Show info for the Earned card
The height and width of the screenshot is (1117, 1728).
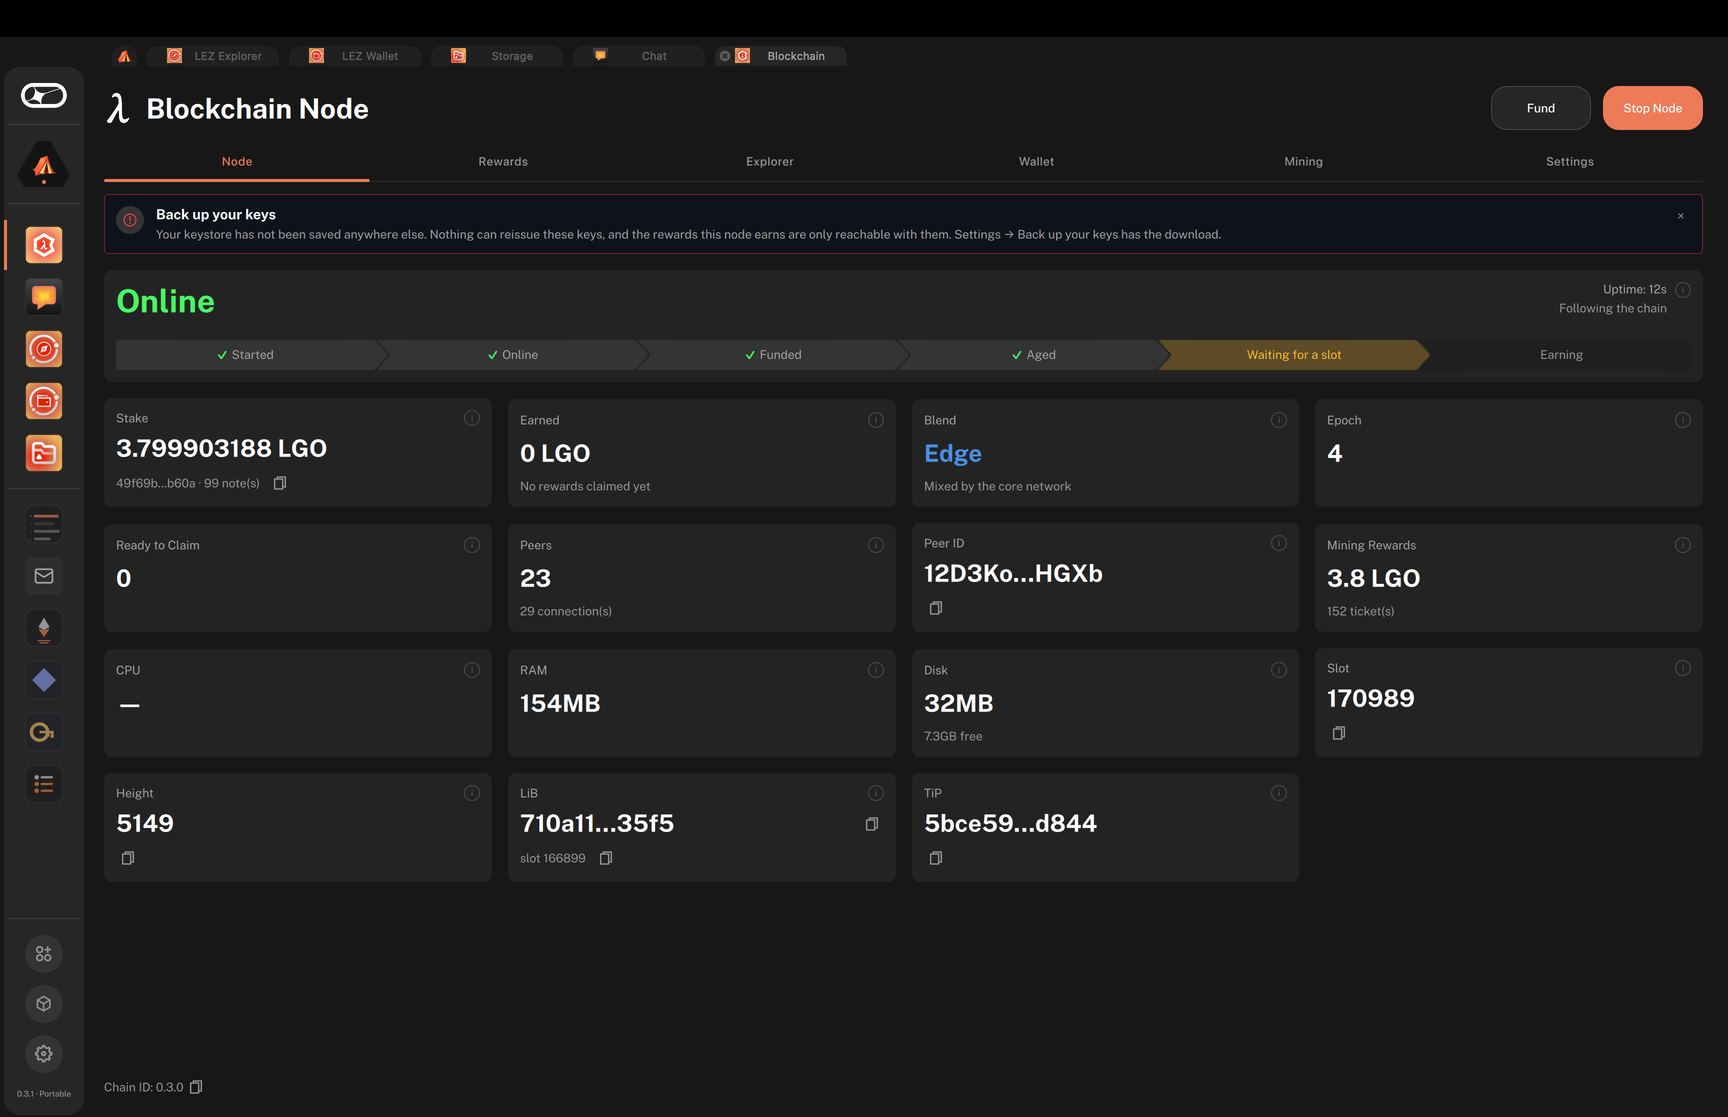point(876,420)
